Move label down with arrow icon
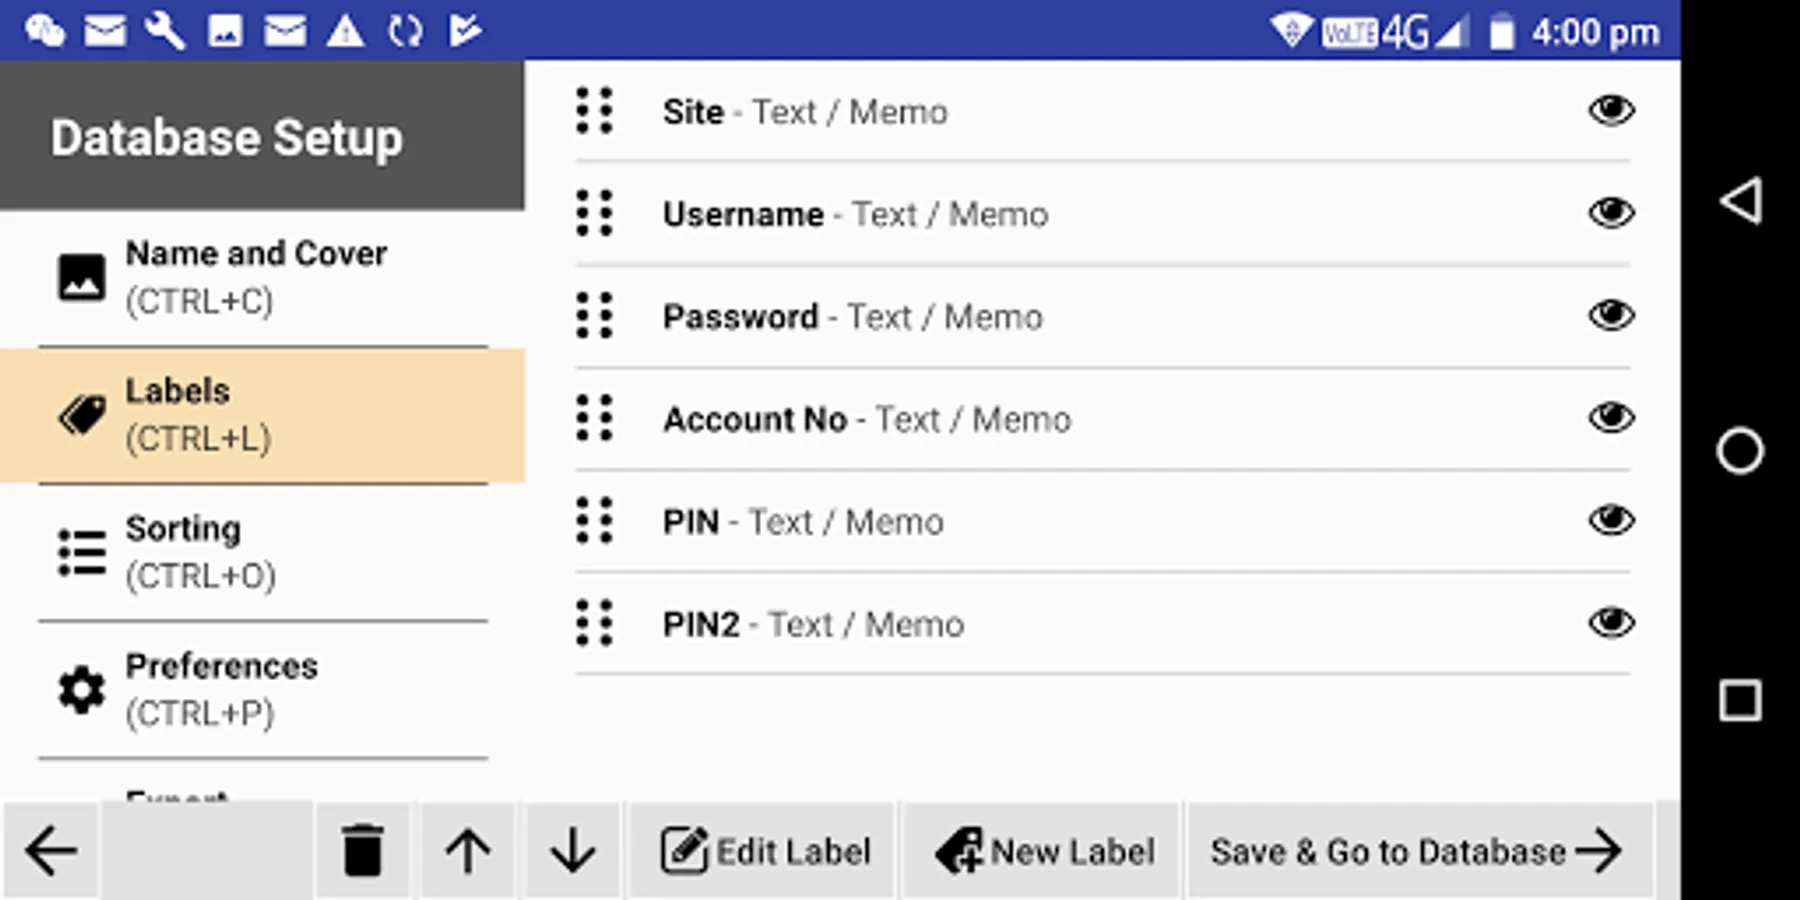This screenshot has height=900, width=1800. point(573,851)
